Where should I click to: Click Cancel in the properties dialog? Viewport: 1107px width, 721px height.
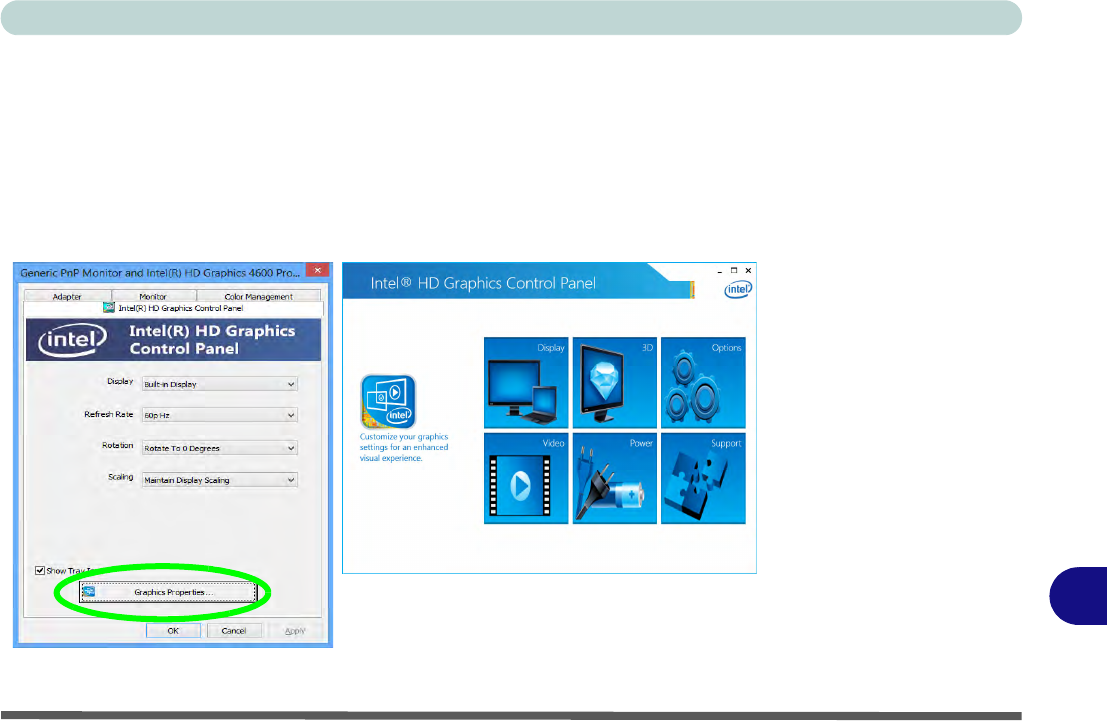tap(234, 631)
